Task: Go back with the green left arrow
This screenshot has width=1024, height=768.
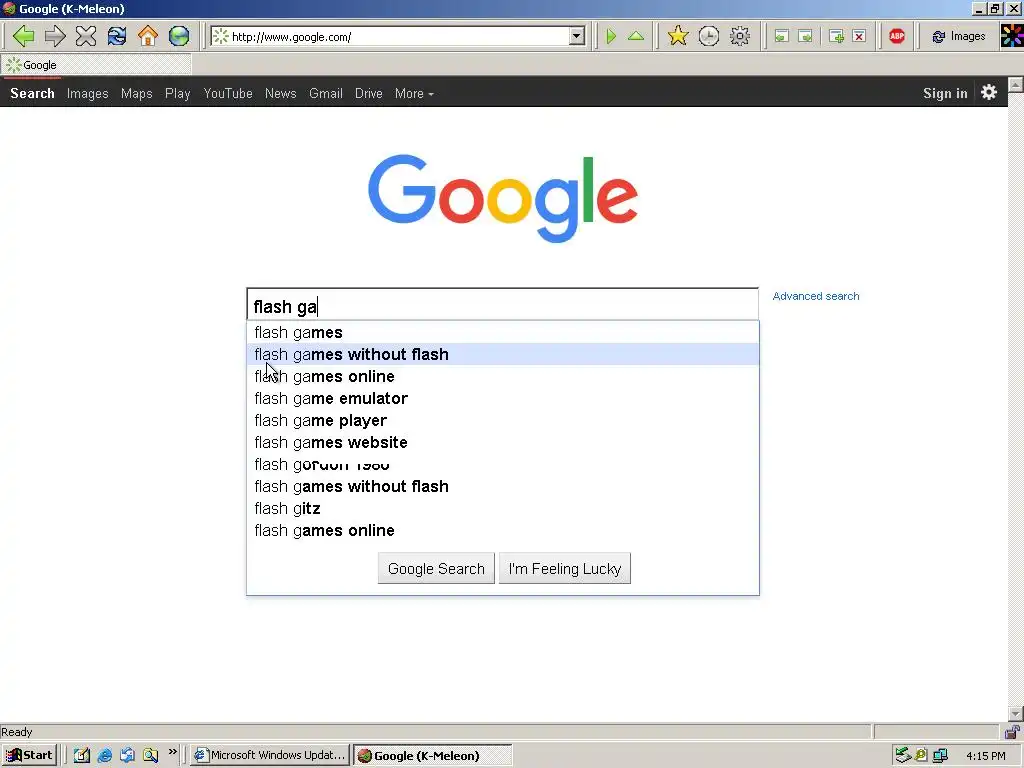Action: (x=24, y=36)
